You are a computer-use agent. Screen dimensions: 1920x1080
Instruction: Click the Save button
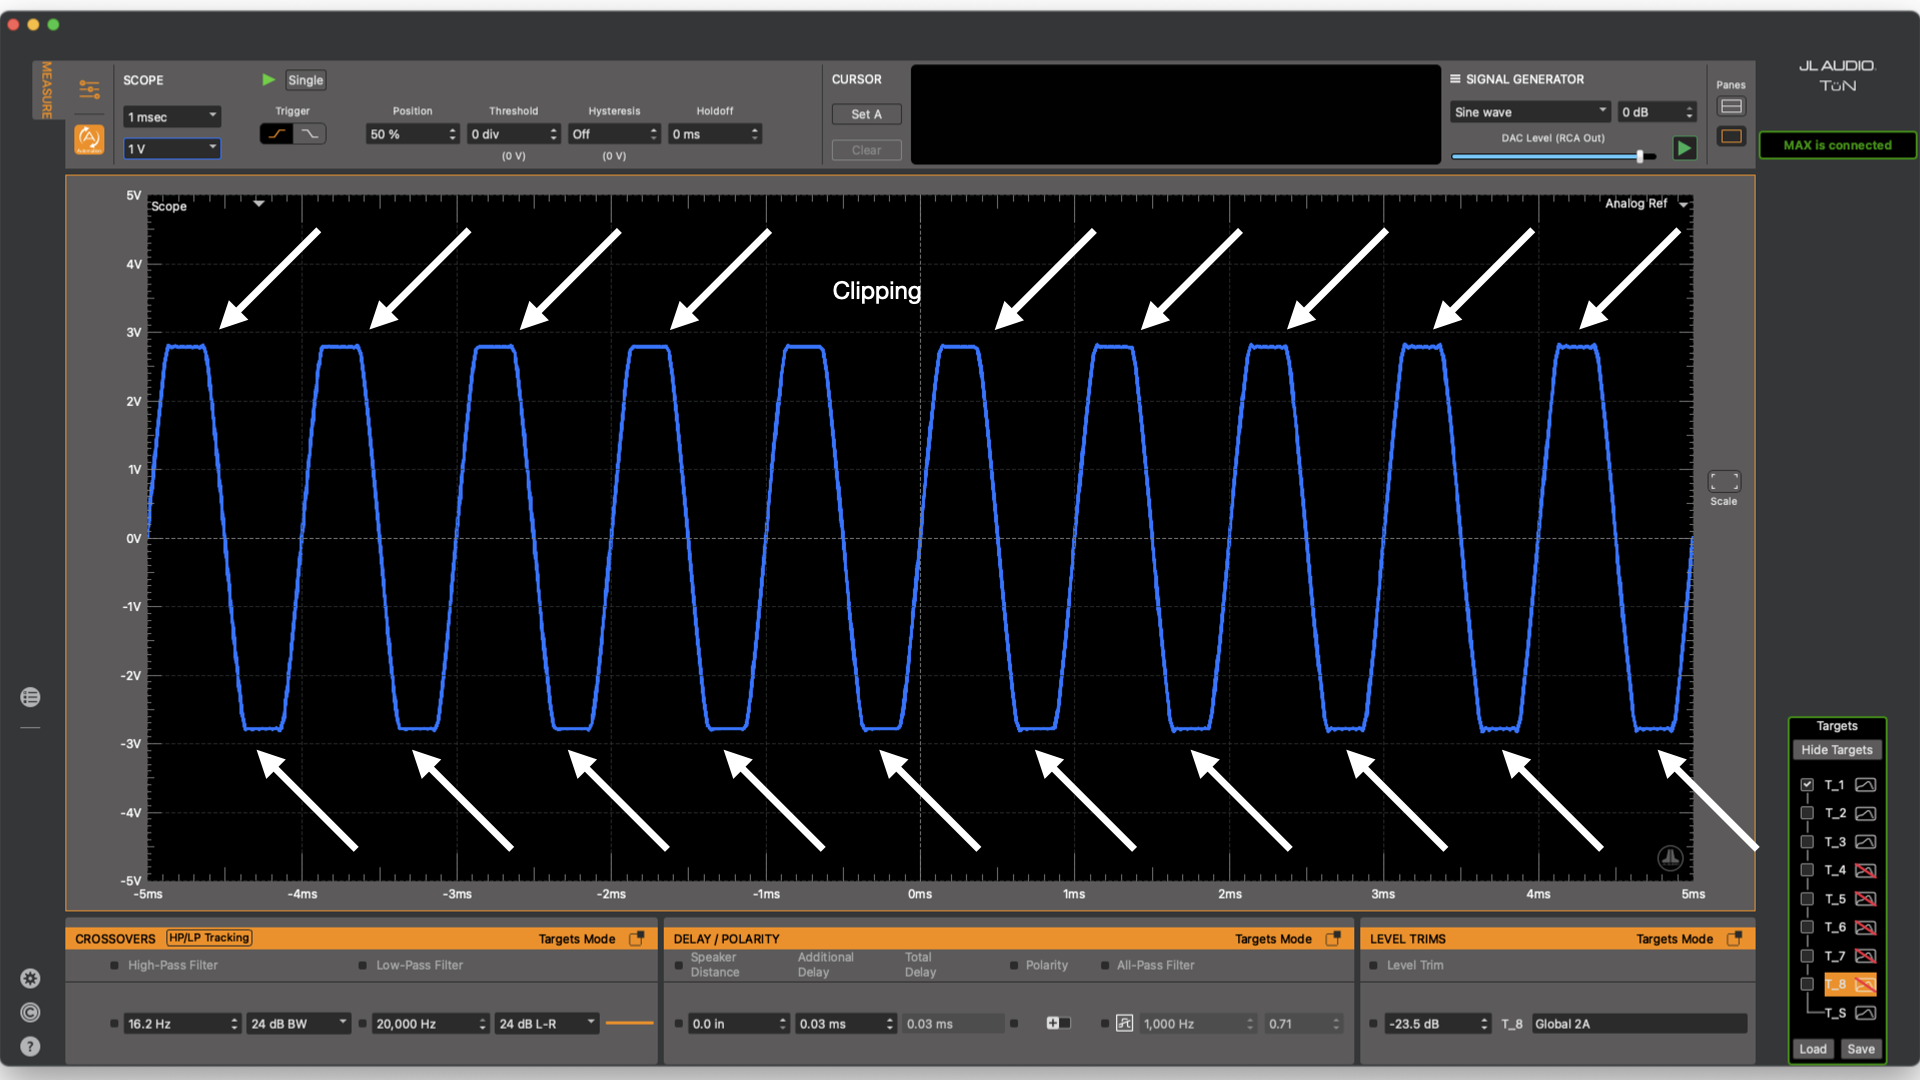(x=1860, y=1049)
